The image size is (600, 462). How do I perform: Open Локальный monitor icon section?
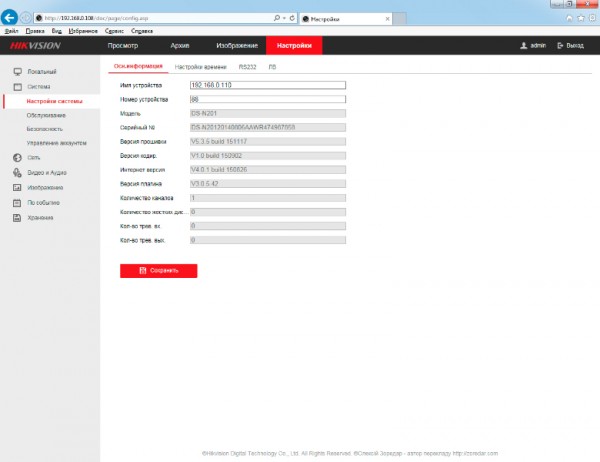17,72
